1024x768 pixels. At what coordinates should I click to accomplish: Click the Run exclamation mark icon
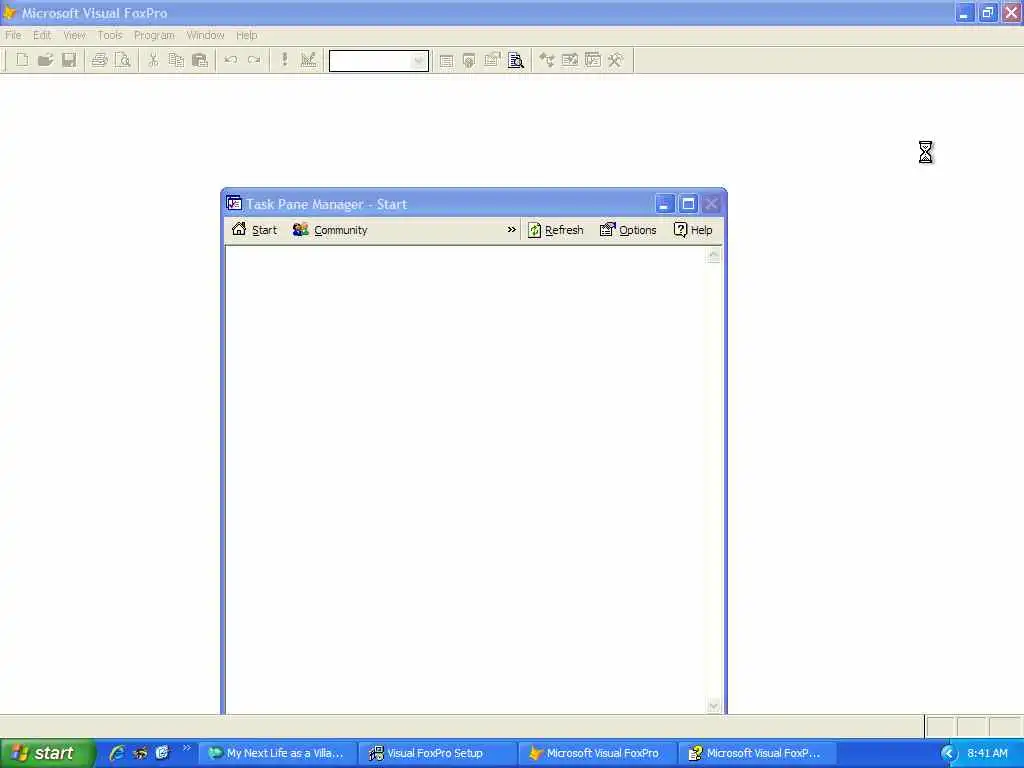tap(284, 61)
